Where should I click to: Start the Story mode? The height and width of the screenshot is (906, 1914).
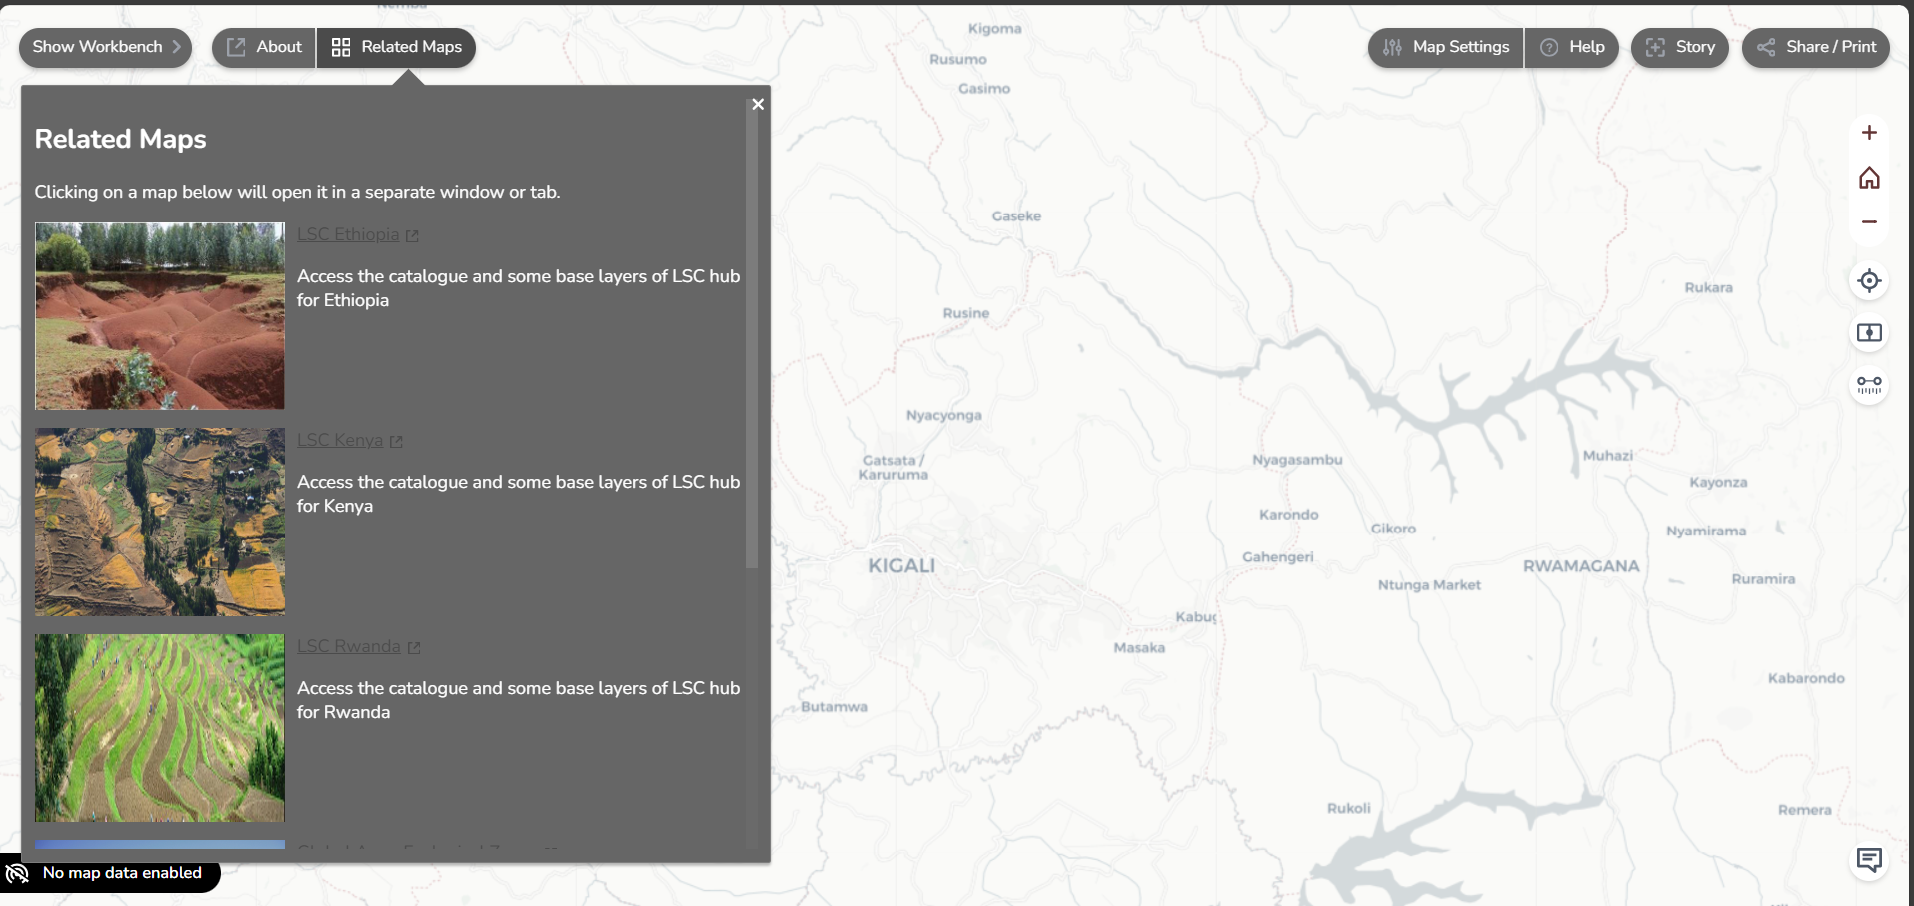pyautogui.click(x=1680, y=47)
